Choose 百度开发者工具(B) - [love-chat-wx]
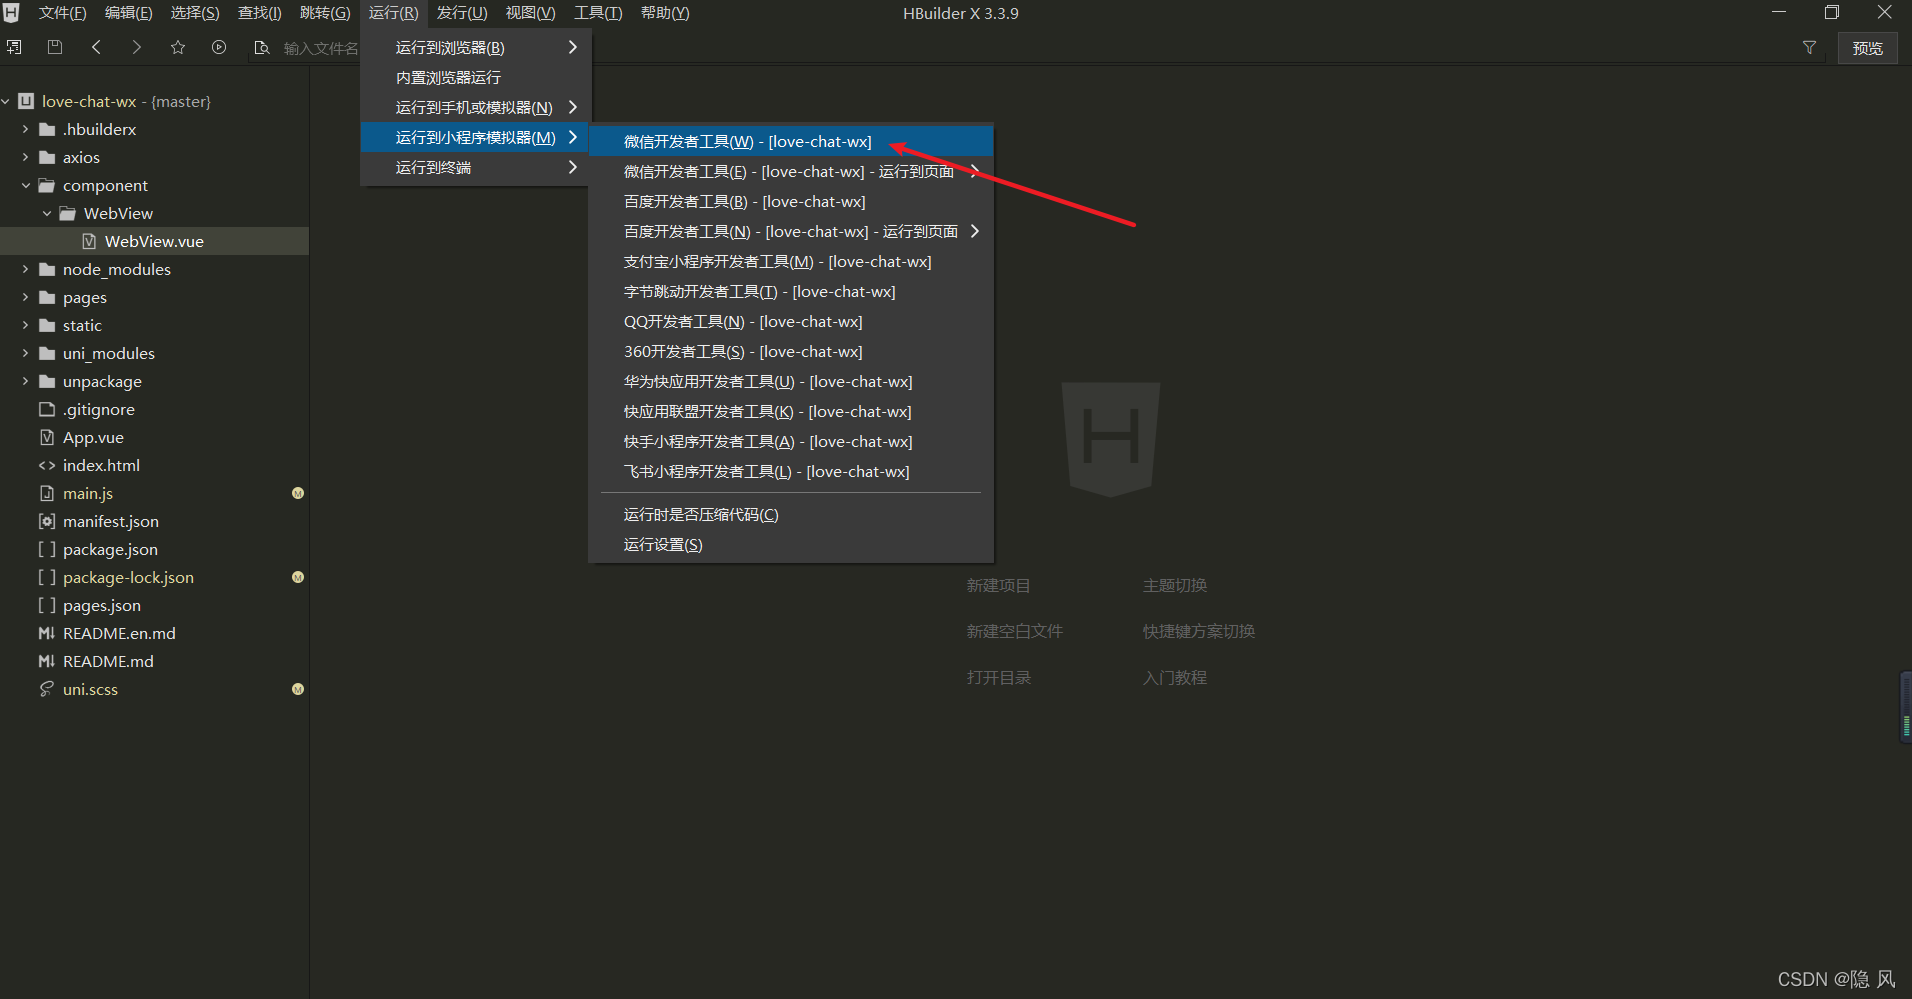The height and width of the screenshot is (999, 1912). [x=791, y=201]
